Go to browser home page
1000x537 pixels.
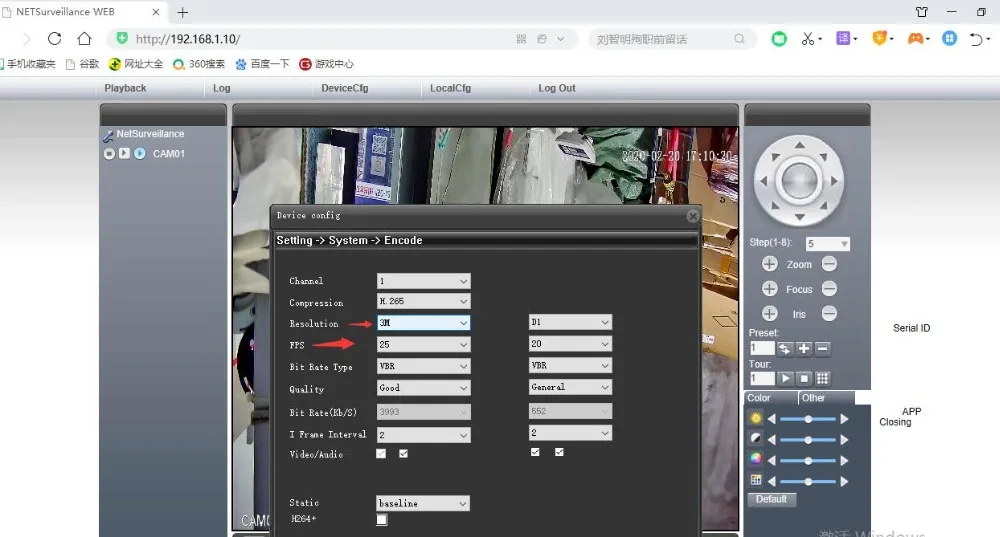click(84, 38)
